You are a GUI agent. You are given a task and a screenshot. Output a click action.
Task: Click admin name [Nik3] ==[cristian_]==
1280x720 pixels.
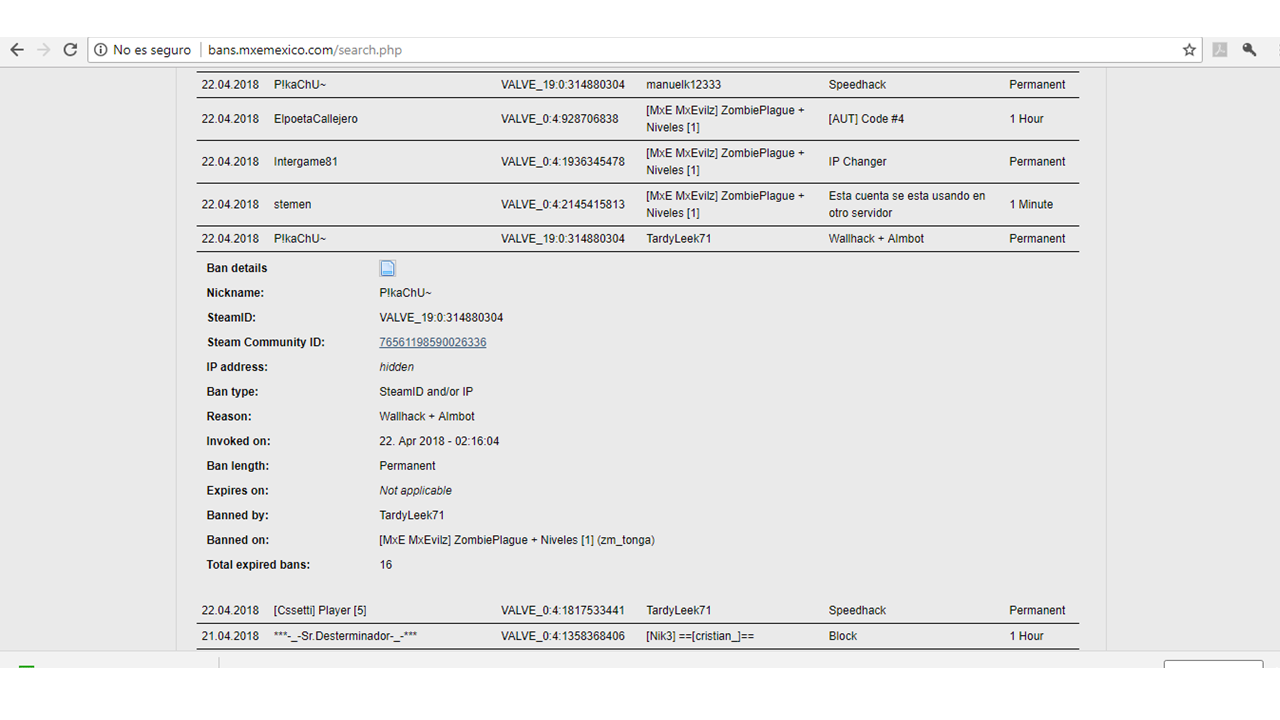(700, 636)
